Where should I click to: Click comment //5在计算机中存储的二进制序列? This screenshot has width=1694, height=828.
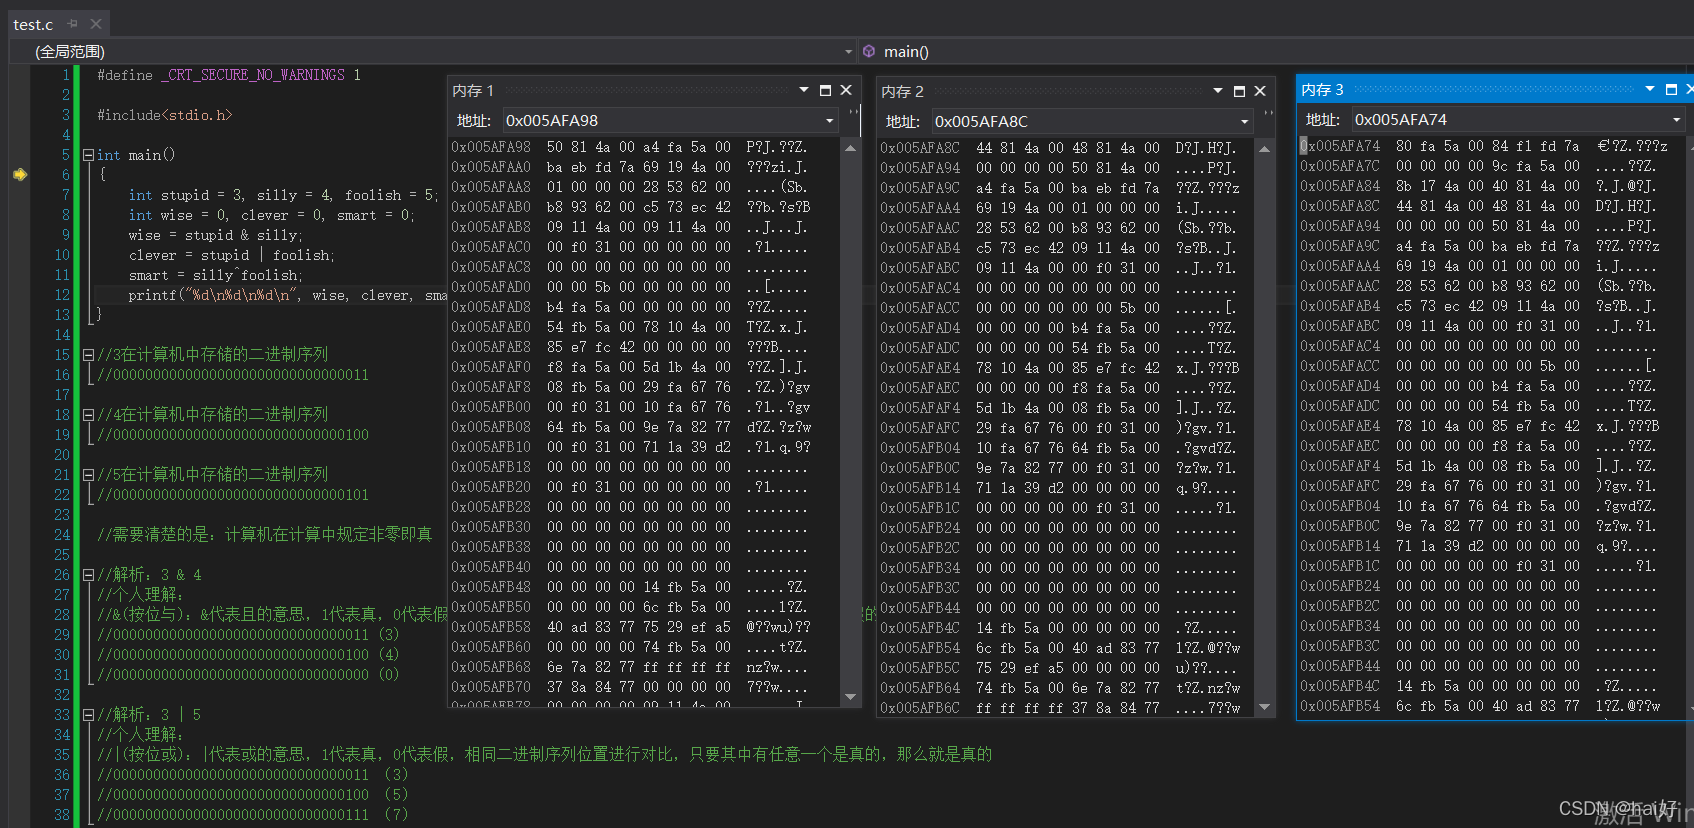click(x=213, y=475)
